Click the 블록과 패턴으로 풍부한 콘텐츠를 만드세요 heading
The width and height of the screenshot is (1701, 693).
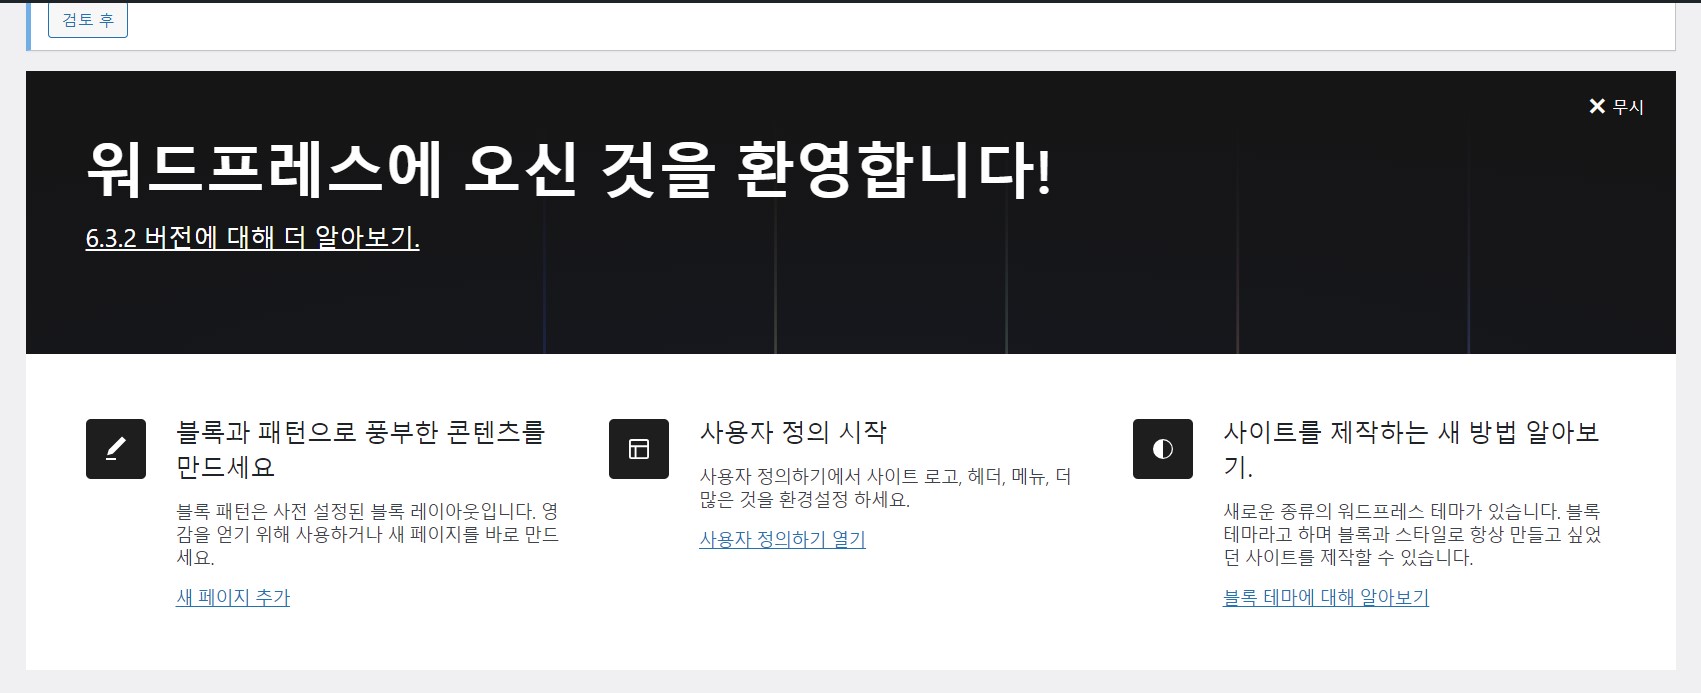(x=361, y=449)
